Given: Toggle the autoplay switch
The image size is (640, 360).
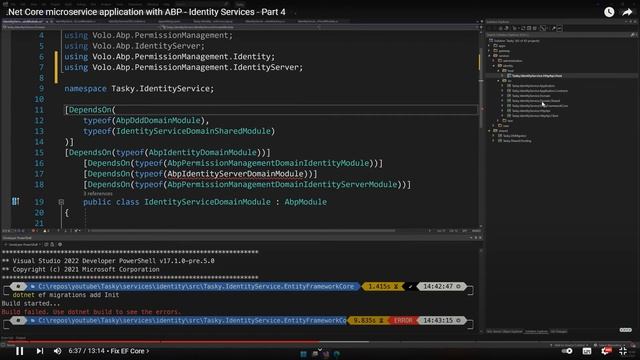Looking at the screenshot, I should point(567,351).
